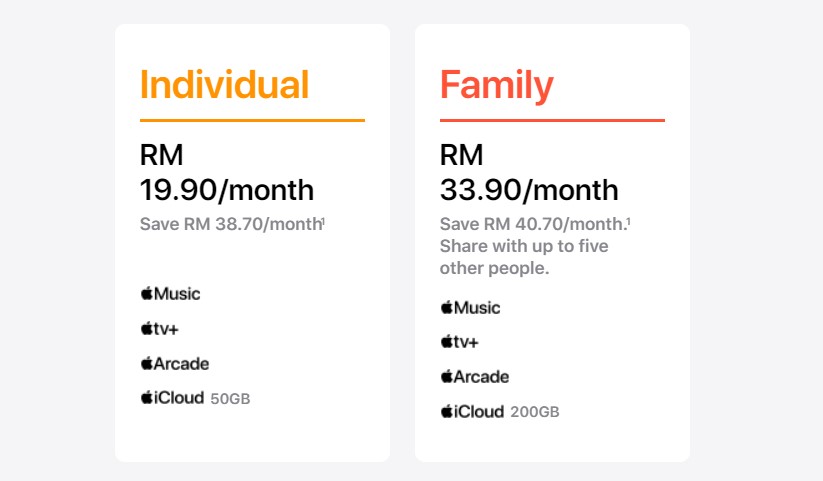
Task: Click the iCloud 200GB logo
Action: (472, 411)
